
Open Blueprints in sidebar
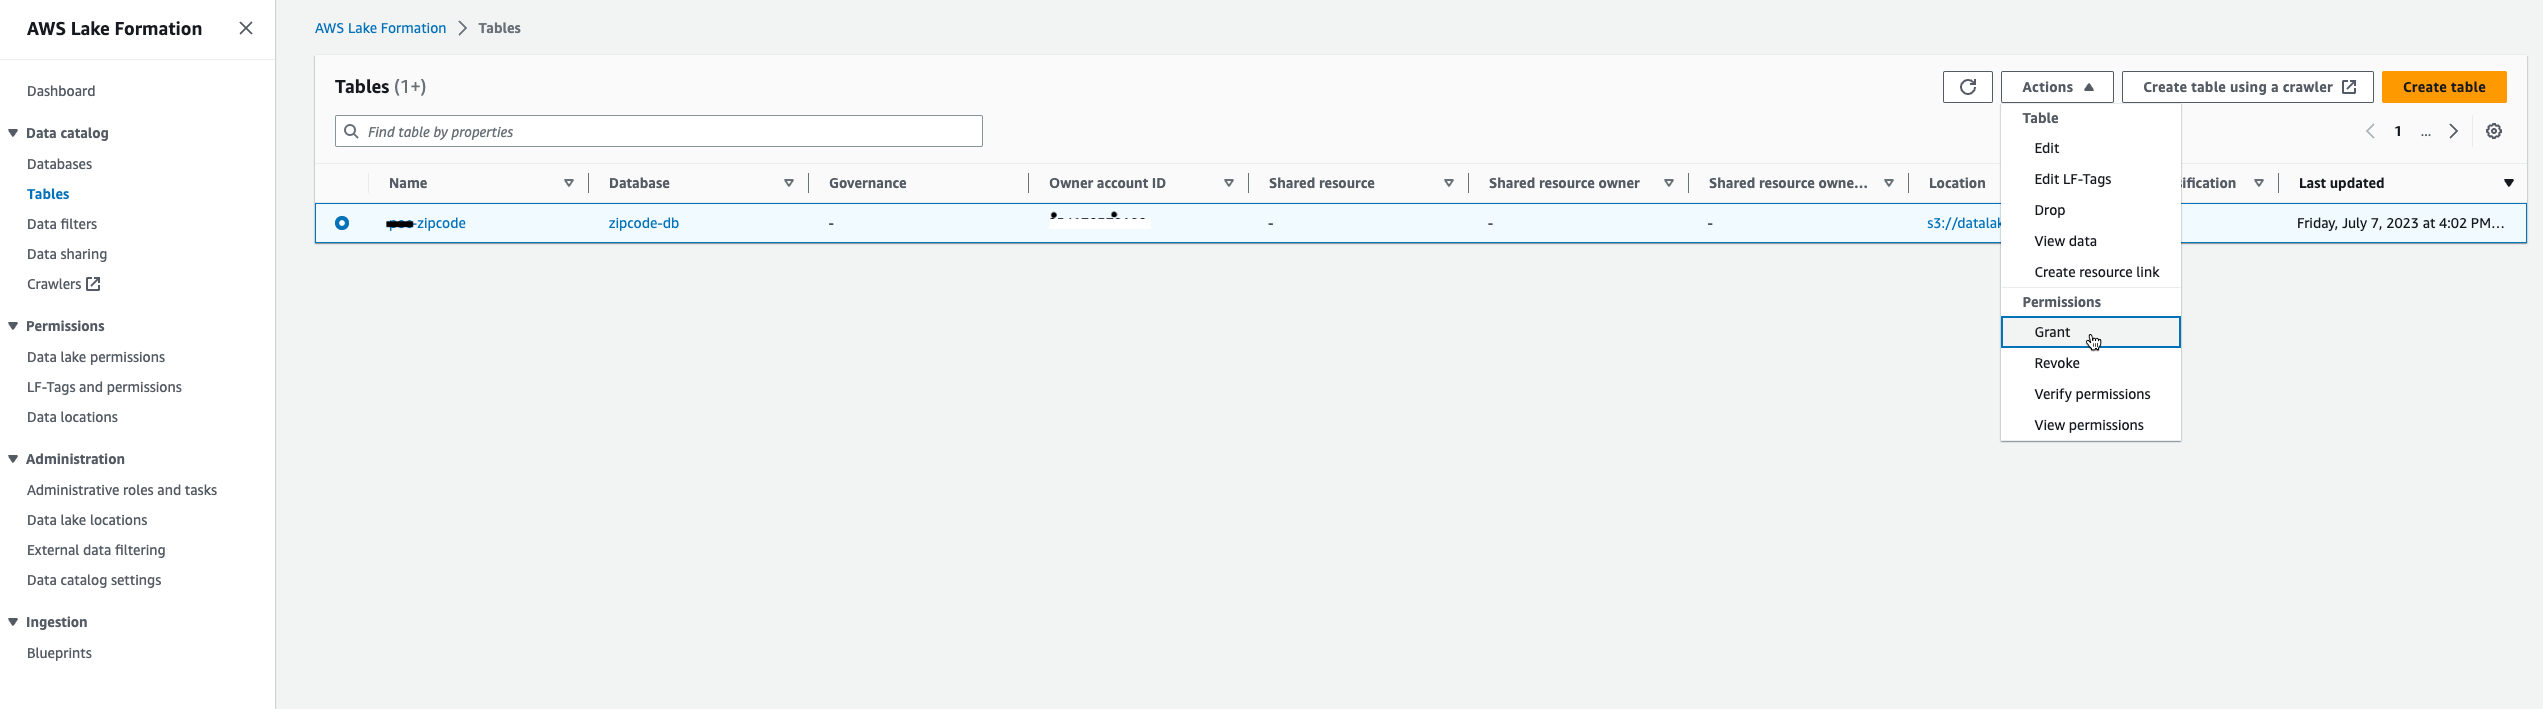tap(59, 653)
